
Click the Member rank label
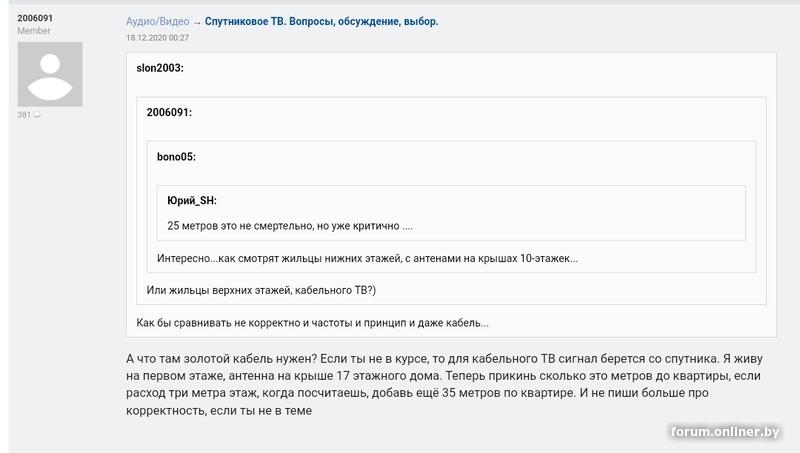pyautogui.click(x=34, y=32)
